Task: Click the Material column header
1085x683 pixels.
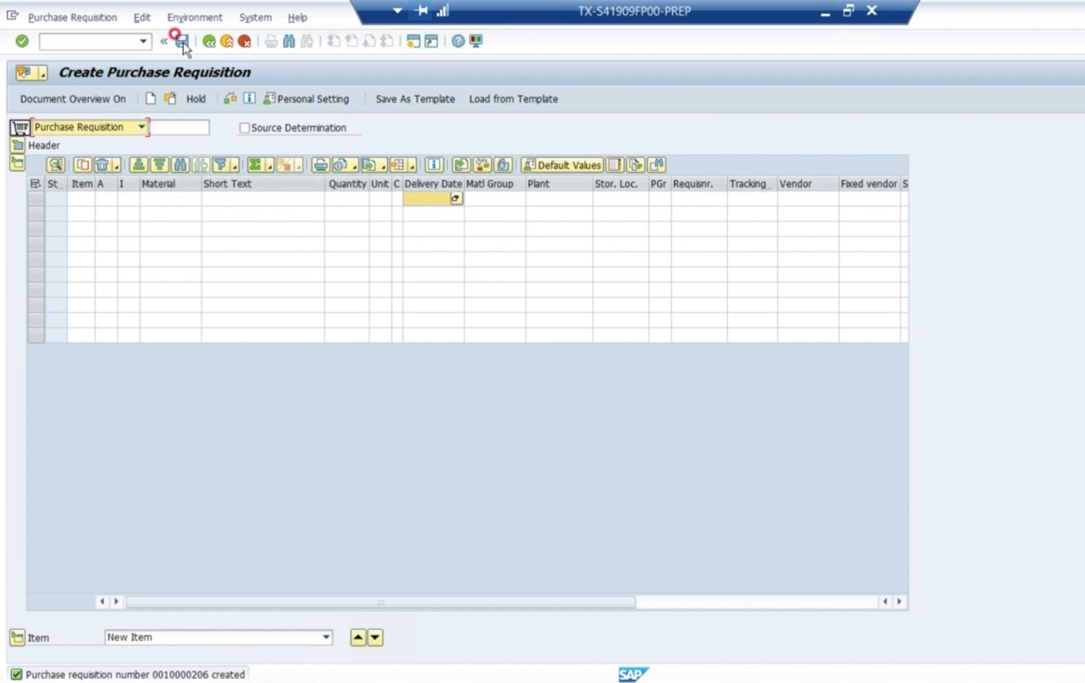Action: pos(170,184)
